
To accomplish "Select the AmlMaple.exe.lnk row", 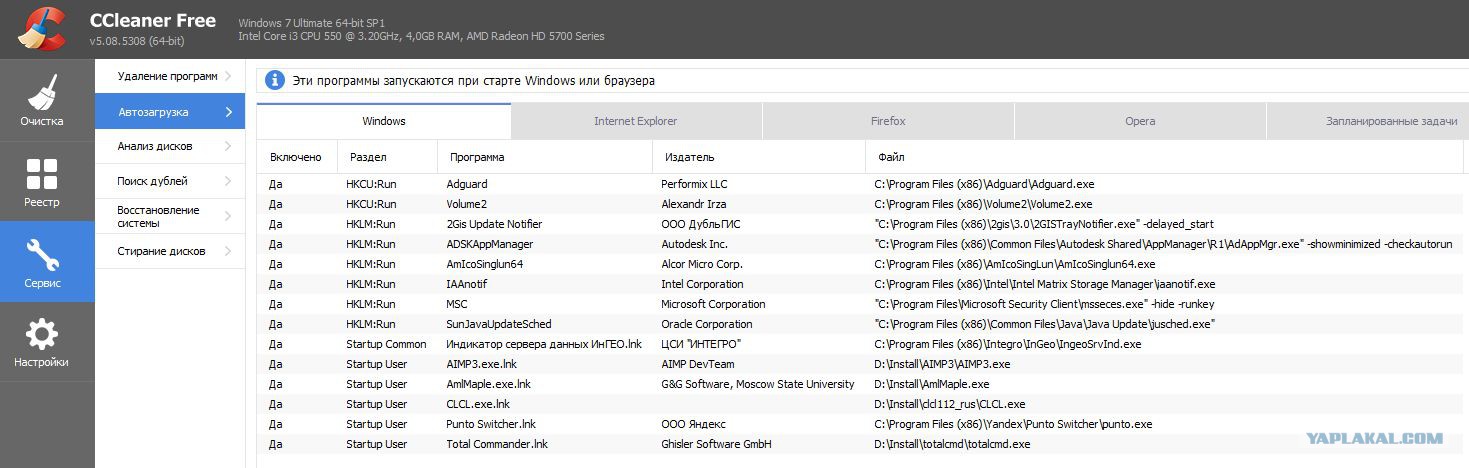I will 860,384.
